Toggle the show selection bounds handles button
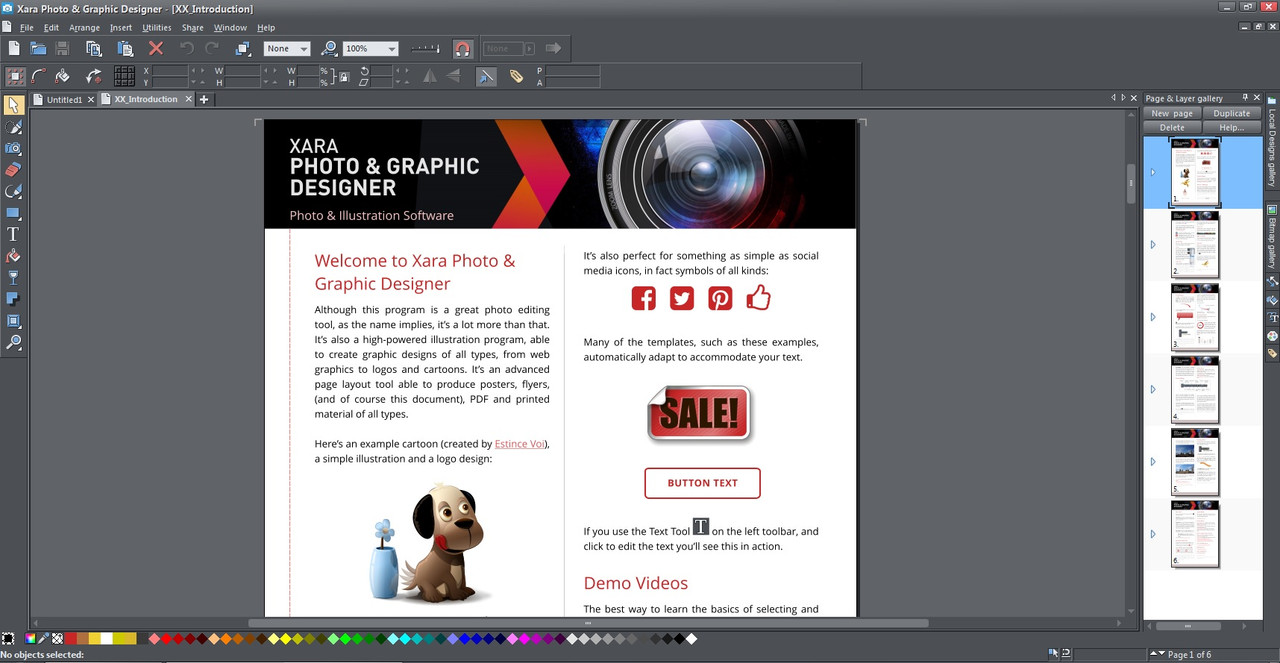The height and width of the screenshot is (663, 1280). (x=15, y=76)
